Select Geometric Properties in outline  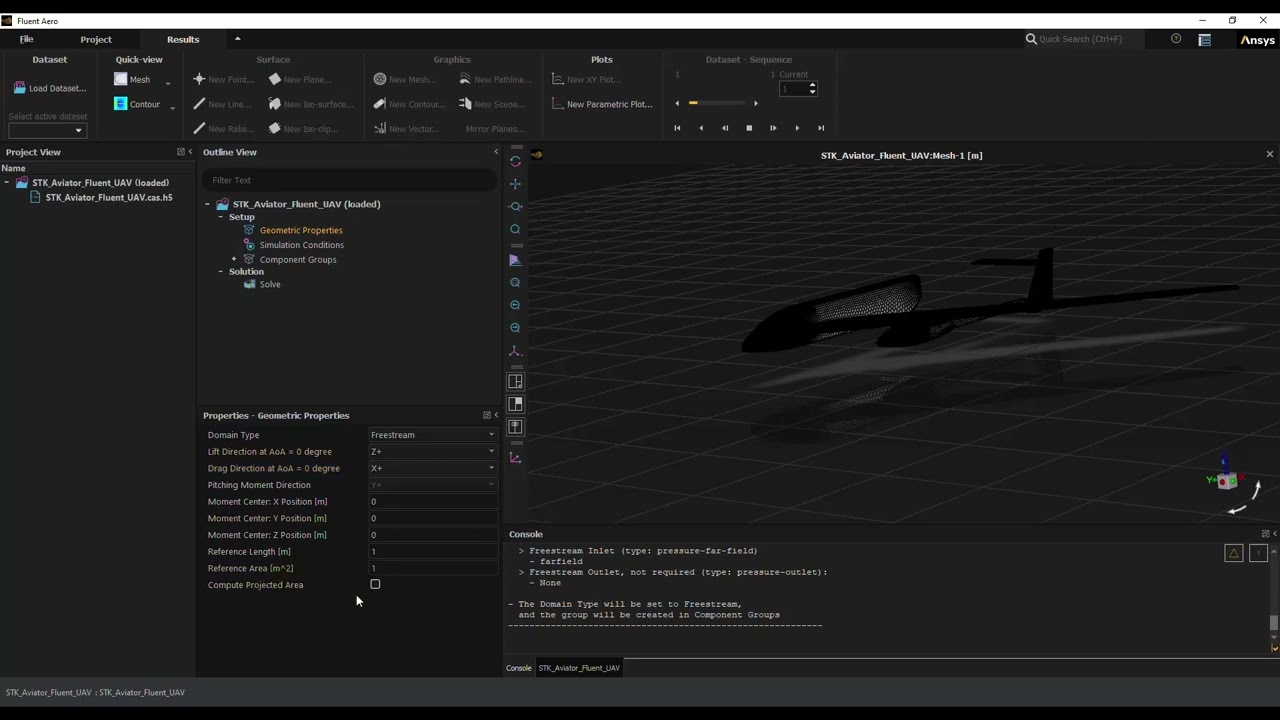click(301, 230)
